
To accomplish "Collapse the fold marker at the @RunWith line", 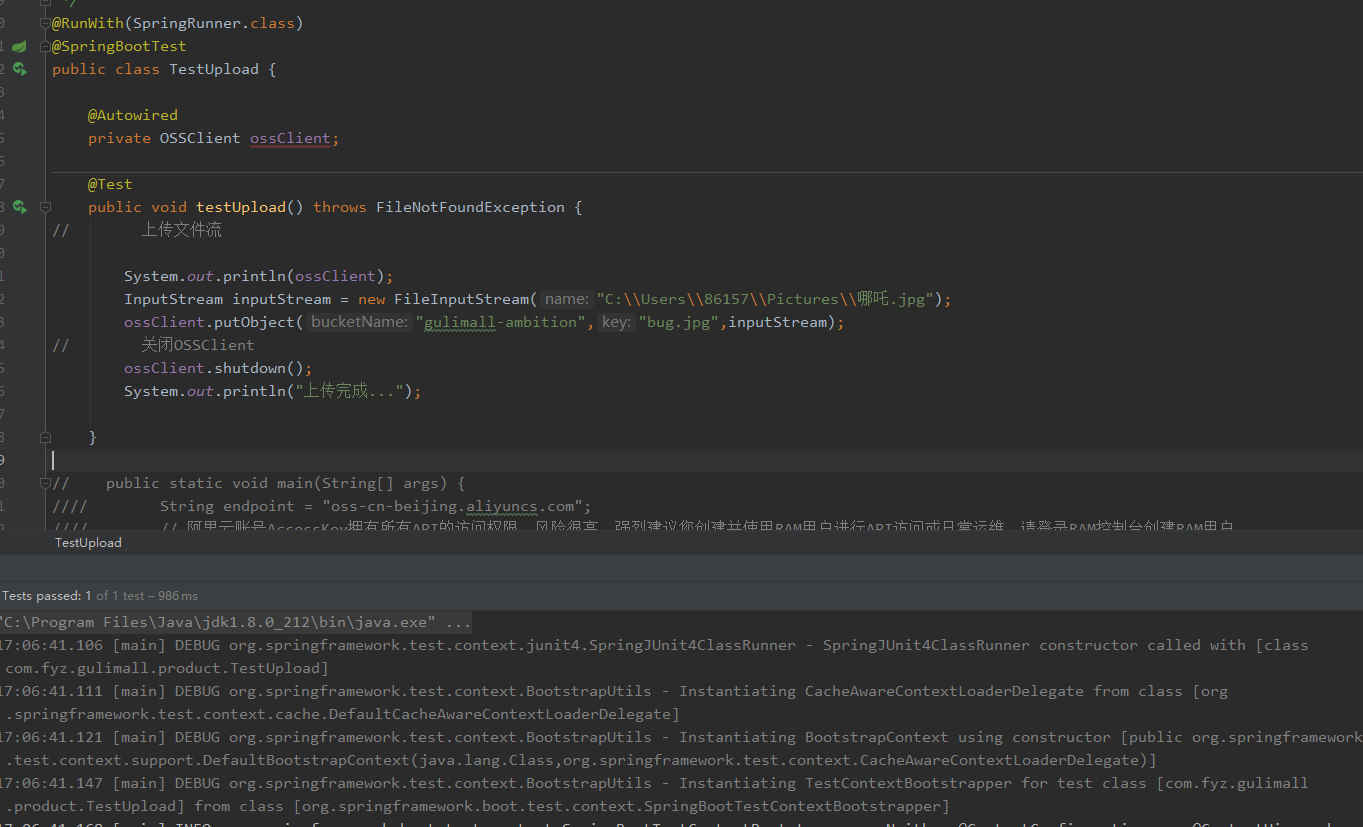I will [45, 23].
